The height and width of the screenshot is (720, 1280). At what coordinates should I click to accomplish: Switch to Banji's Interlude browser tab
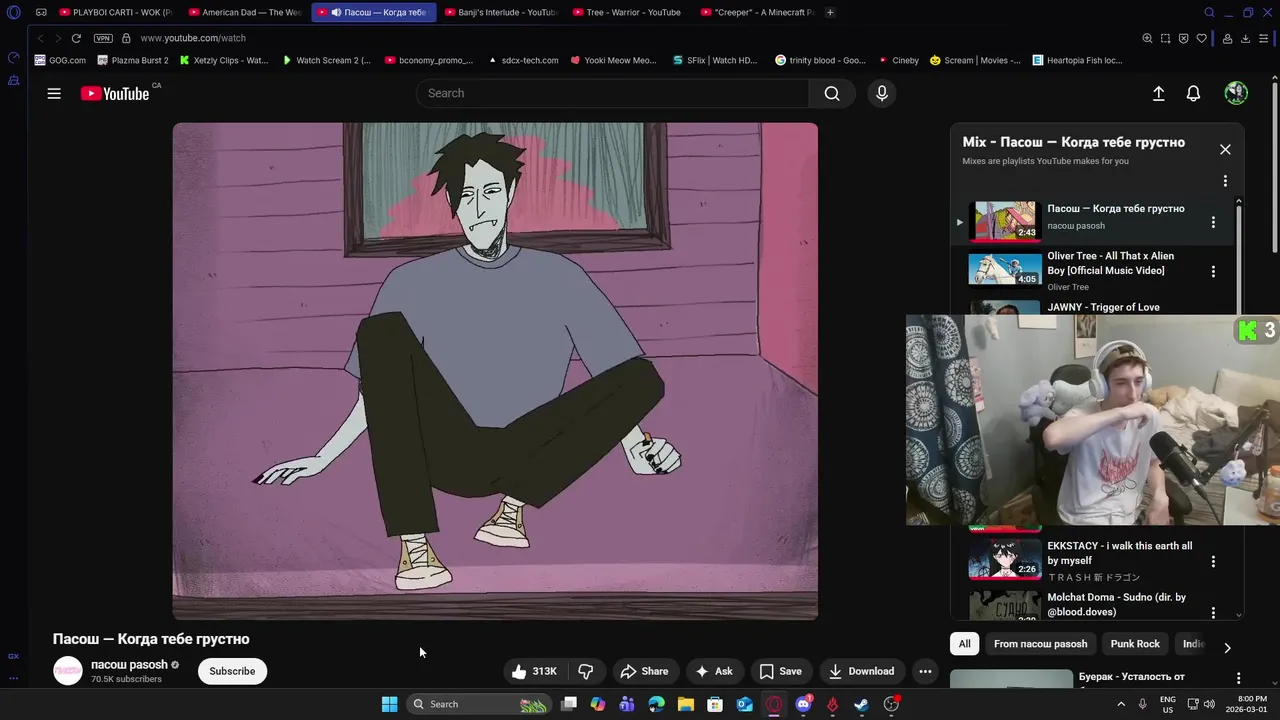click(x=500, y=12)
